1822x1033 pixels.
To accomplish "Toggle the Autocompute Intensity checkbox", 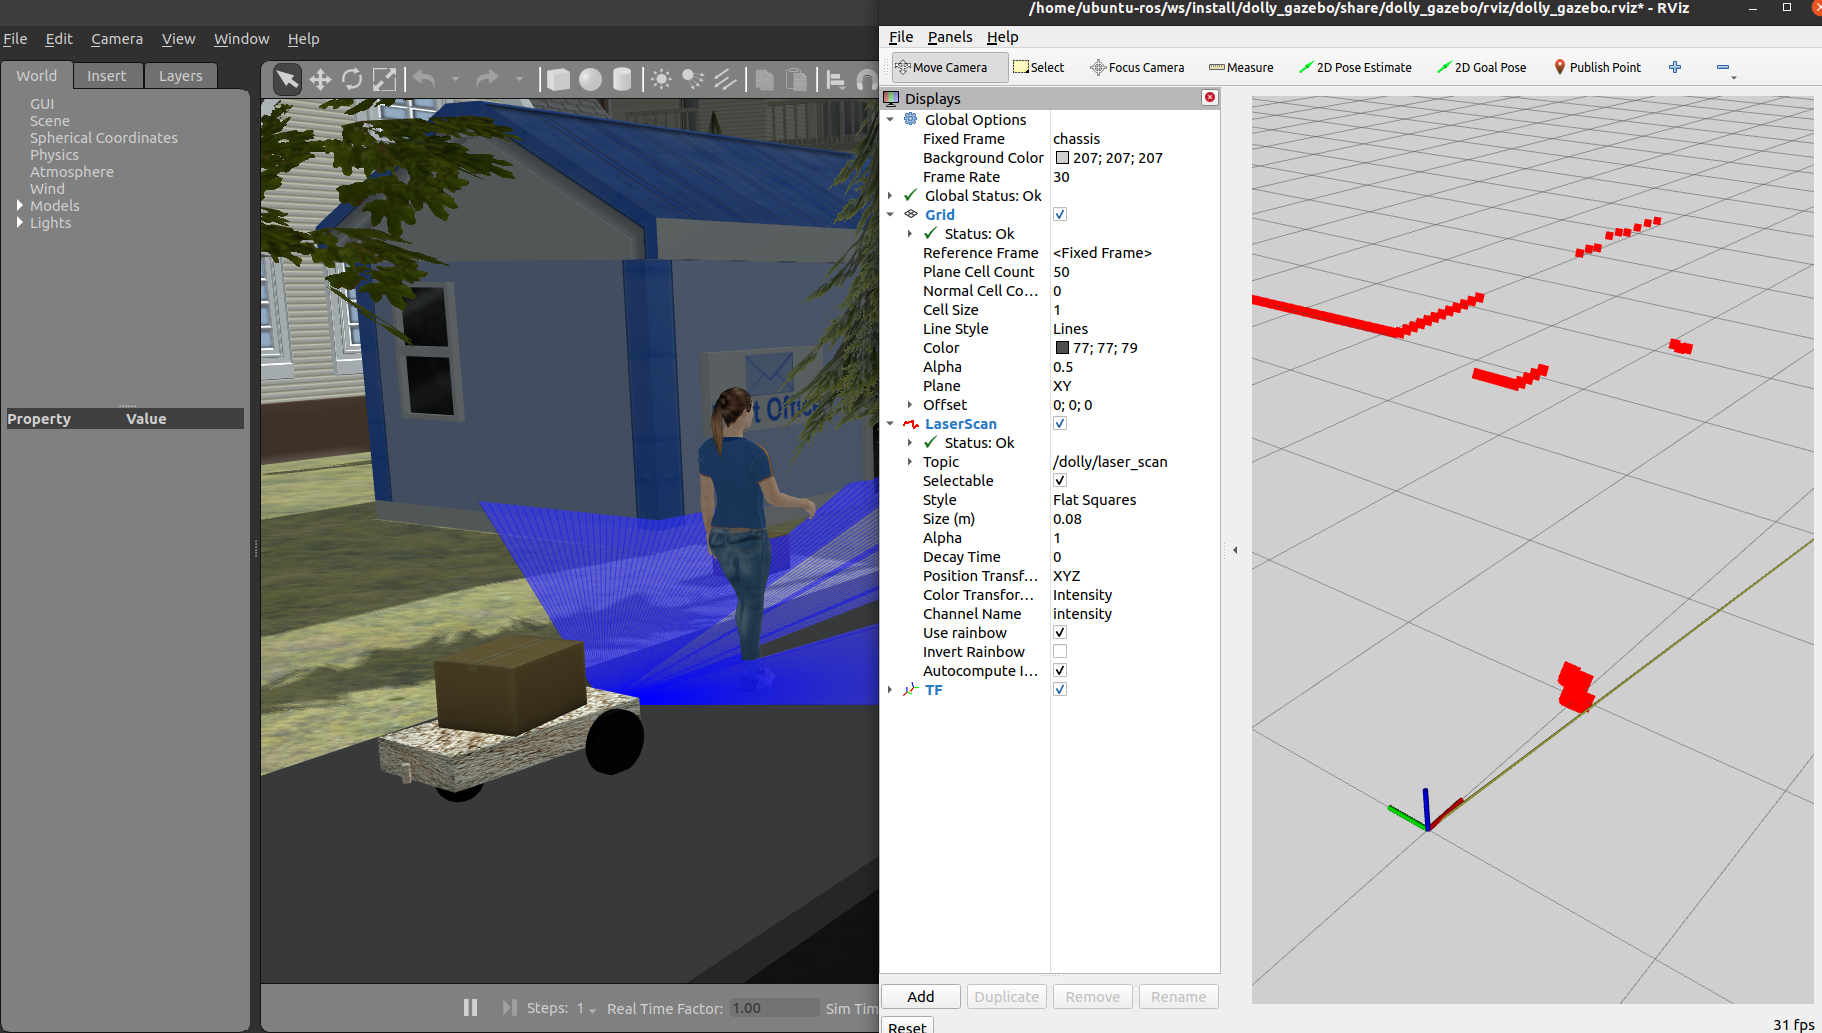I will pyautogui.click(x=1060, y=670).
